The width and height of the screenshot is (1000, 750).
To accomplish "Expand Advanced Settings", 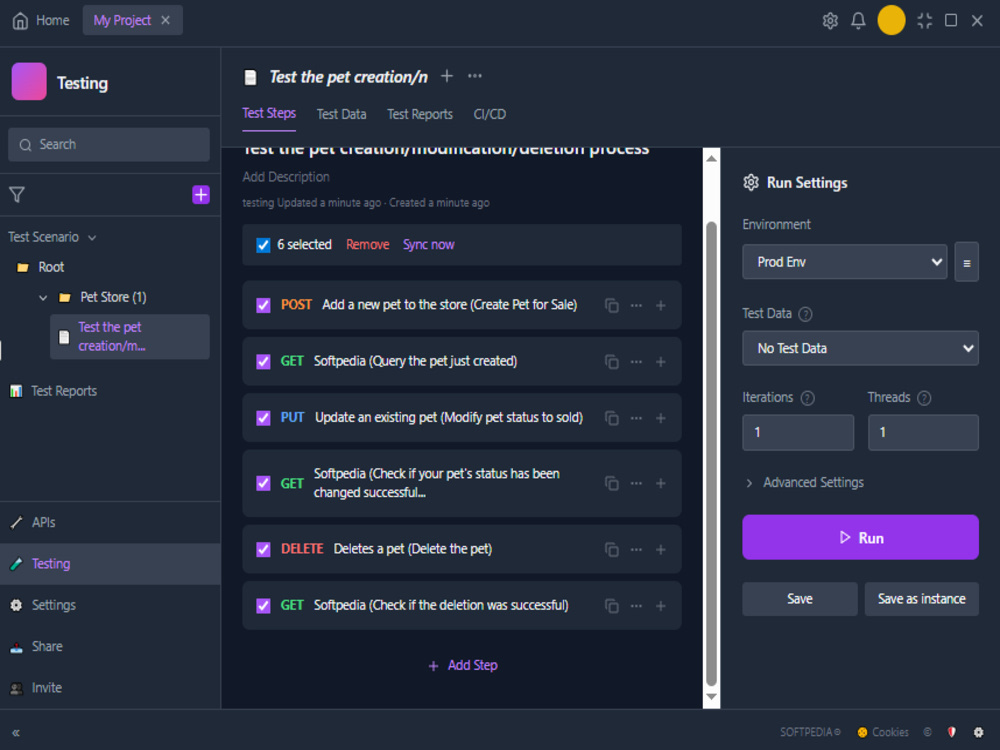I will pyautogui.click(x=804, y=483).
